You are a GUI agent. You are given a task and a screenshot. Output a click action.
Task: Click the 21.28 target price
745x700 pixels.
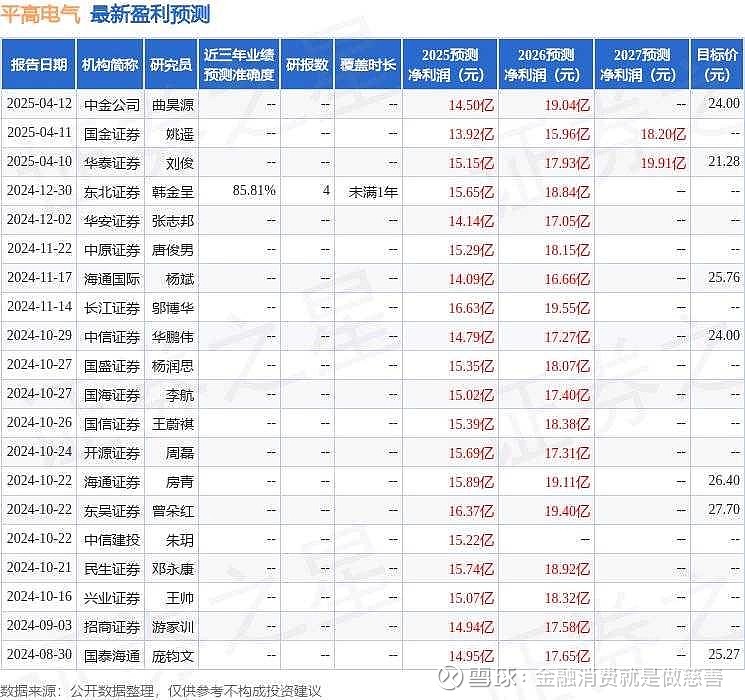(724, 162)
